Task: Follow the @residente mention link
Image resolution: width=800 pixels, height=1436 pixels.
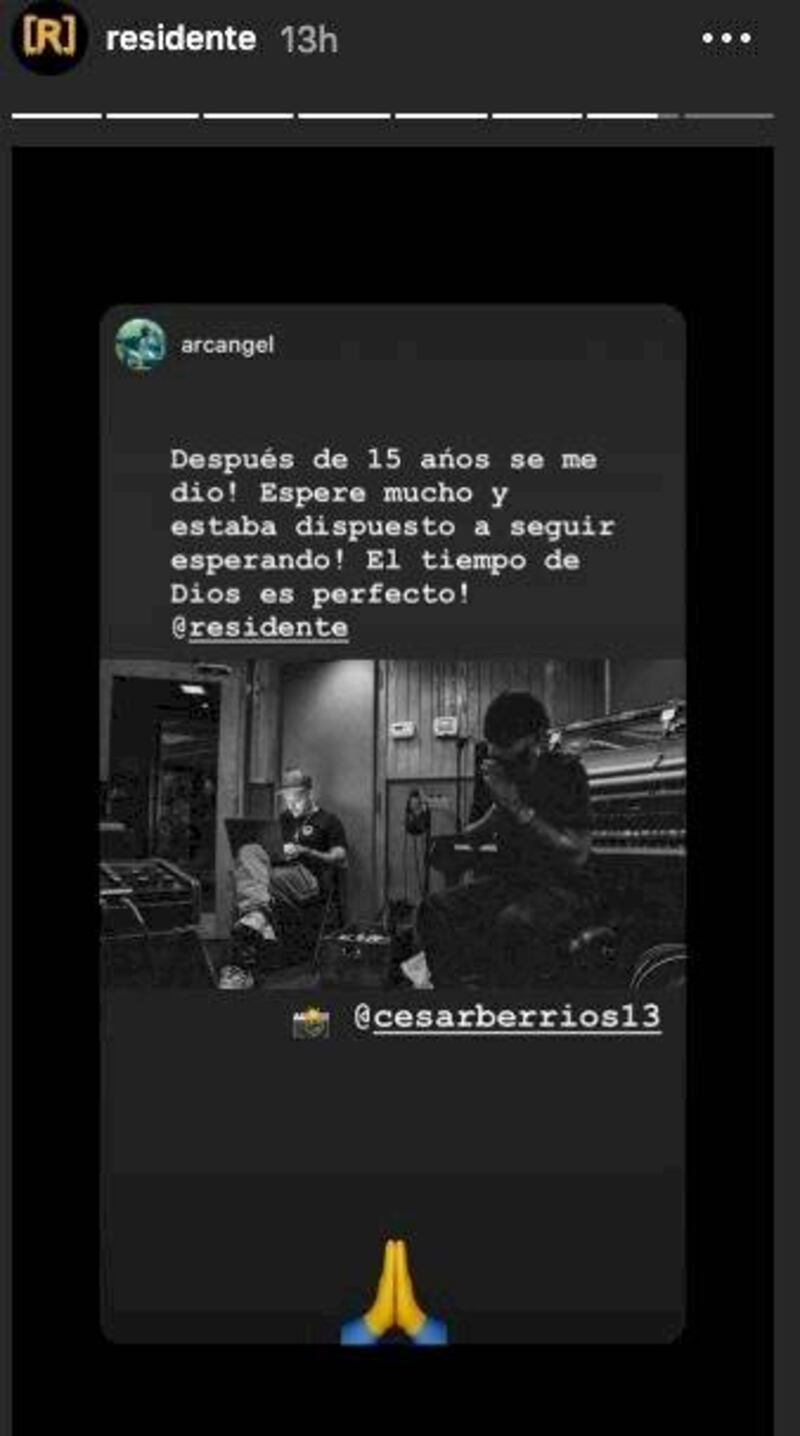Action: click(x=259, y=628)
